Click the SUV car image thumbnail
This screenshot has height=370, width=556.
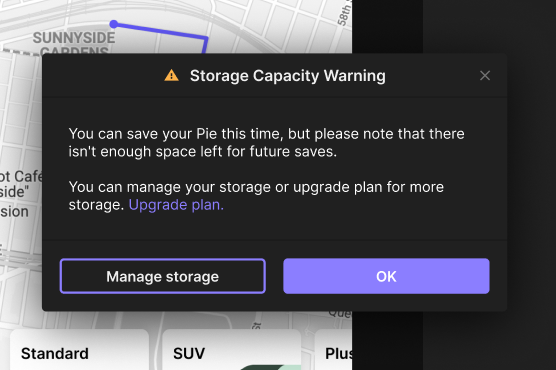[271, 367]
